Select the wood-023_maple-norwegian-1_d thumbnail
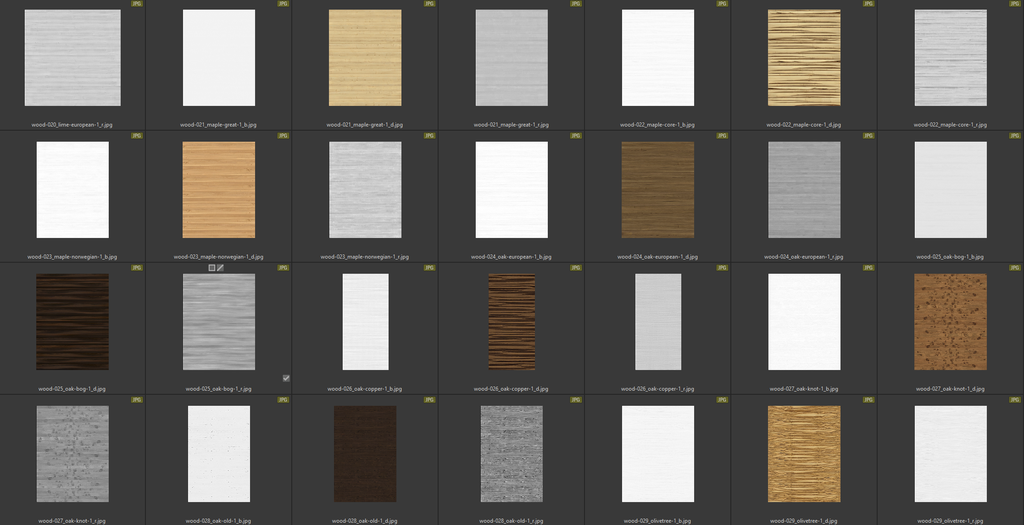This screenshot has width=1024, height=525. [x=219, y=190]
